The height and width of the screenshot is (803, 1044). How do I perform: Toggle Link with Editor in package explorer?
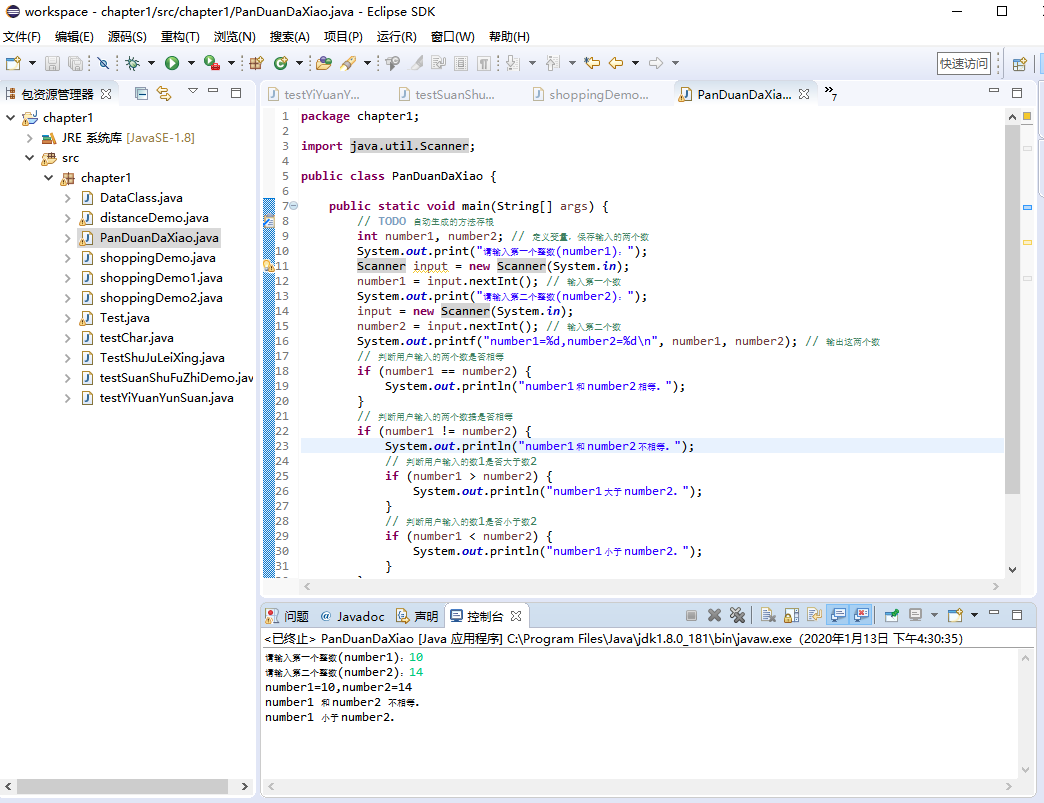point(164,93)
